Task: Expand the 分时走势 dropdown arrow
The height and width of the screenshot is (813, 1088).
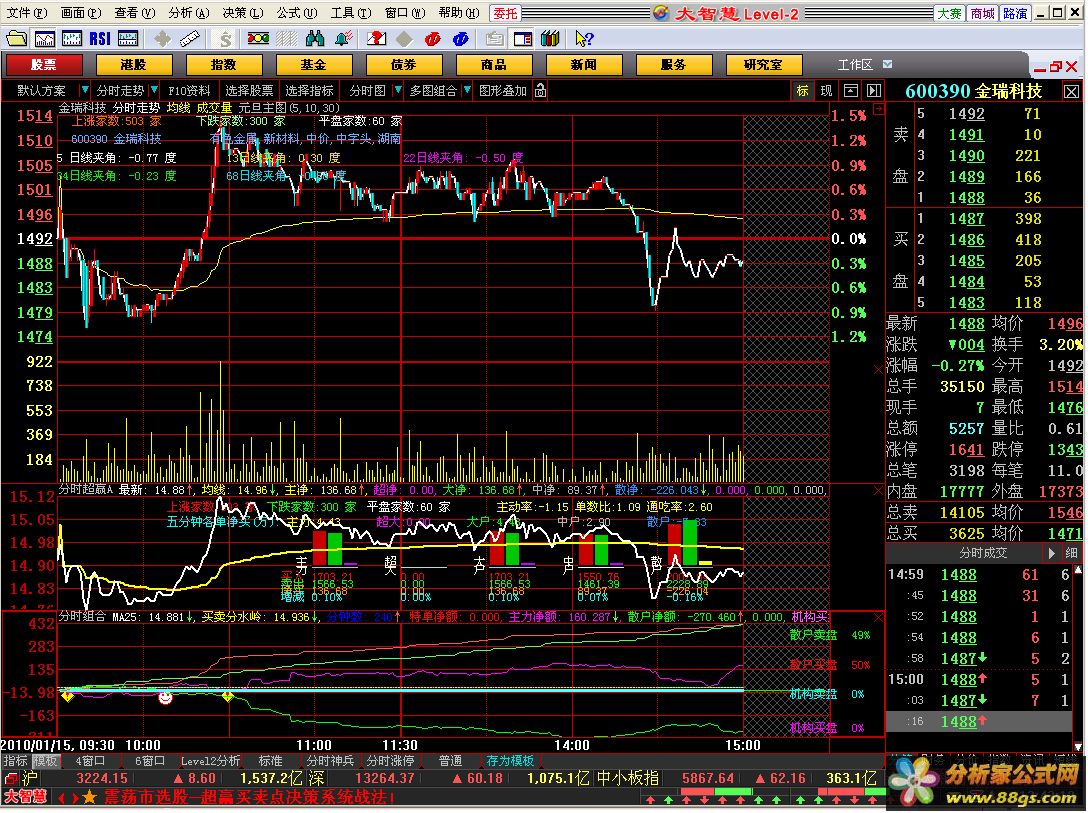Action: tap(153, 90)
